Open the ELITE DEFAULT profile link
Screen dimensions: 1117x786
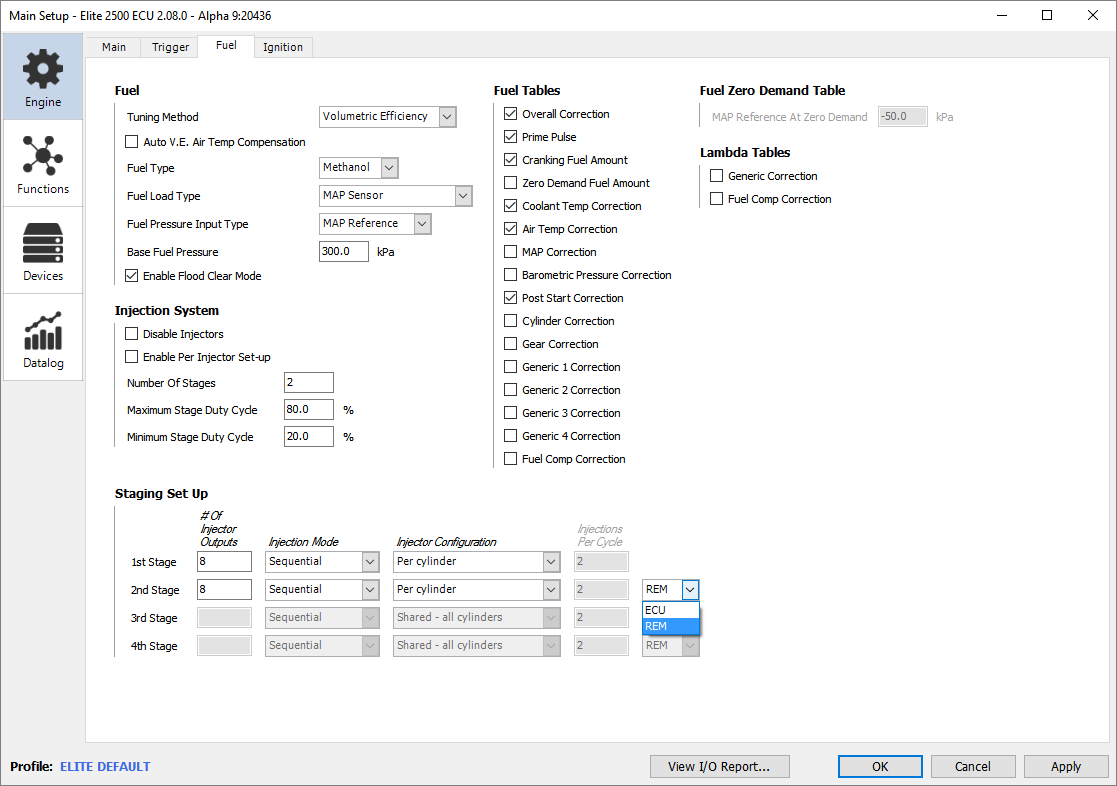[x=105, y=767]
